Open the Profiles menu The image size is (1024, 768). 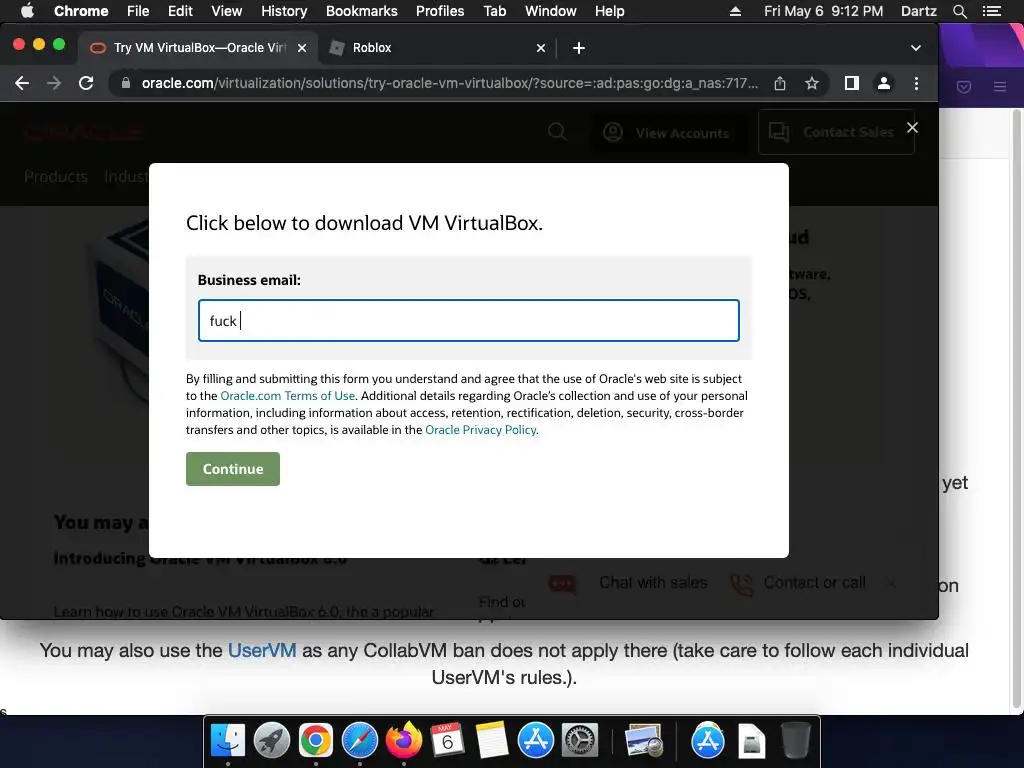[440, 11]
